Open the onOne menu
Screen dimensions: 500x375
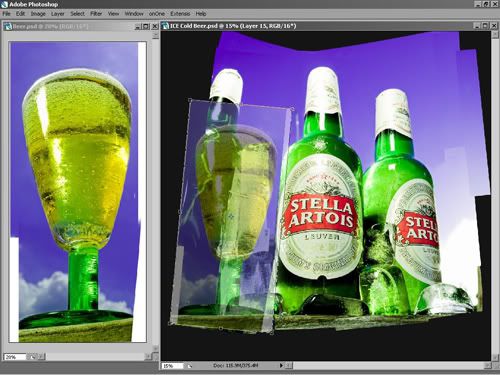click(156, 14)
